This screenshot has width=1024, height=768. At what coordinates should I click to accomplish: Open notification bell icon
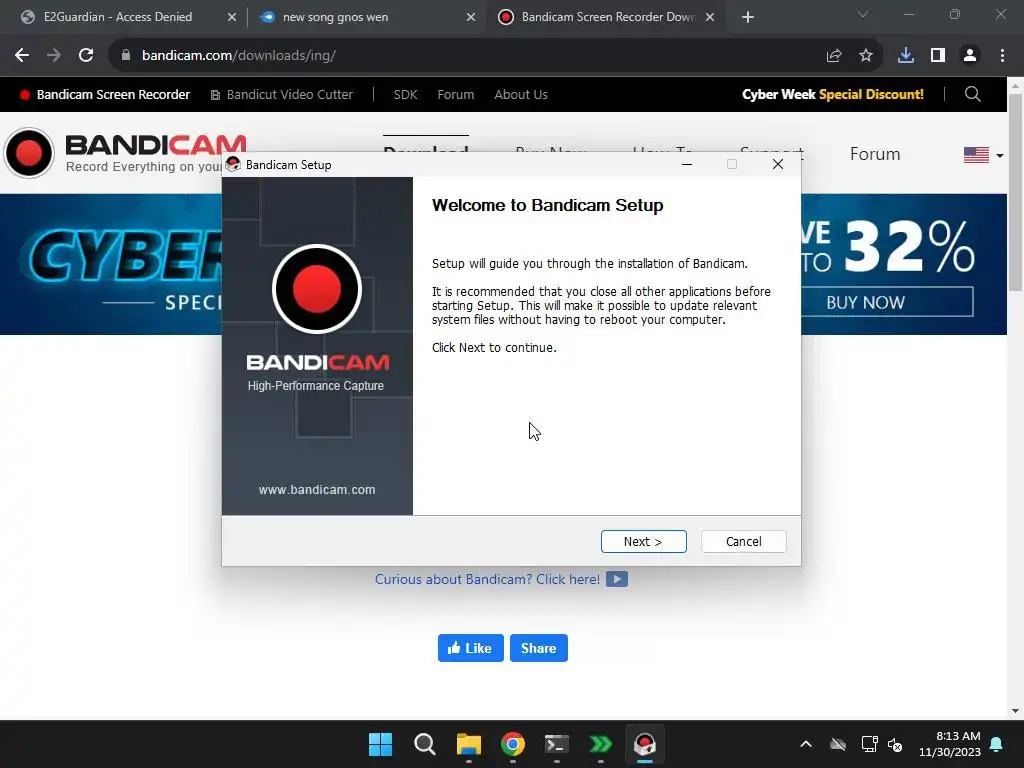[x=997, y=744]
